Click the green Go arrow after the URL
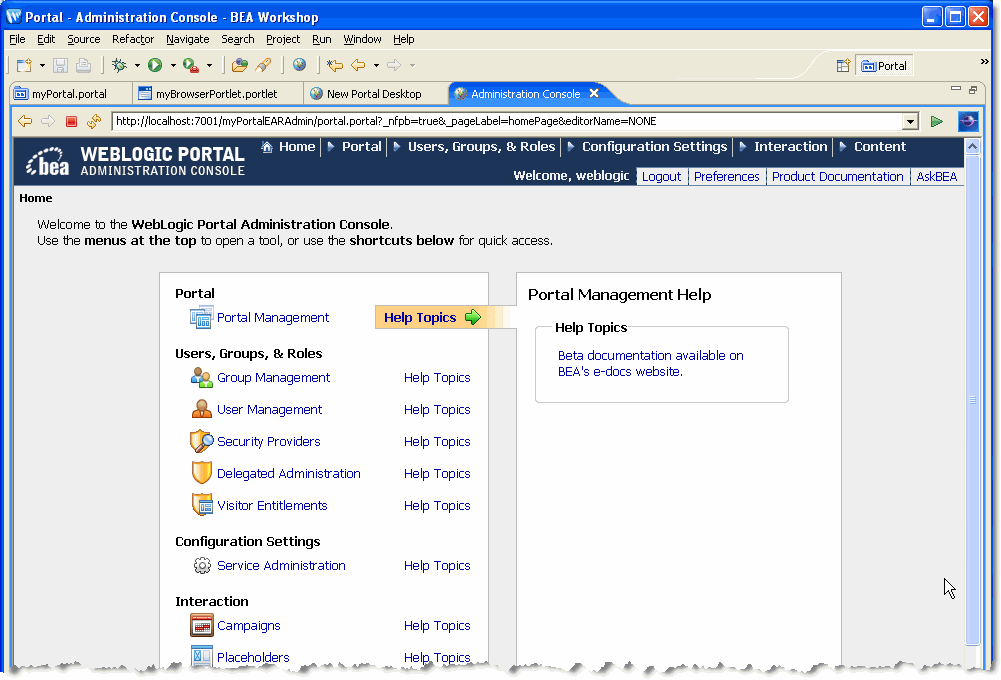Viewport: 1001px width, 680px height. (937, 121)
